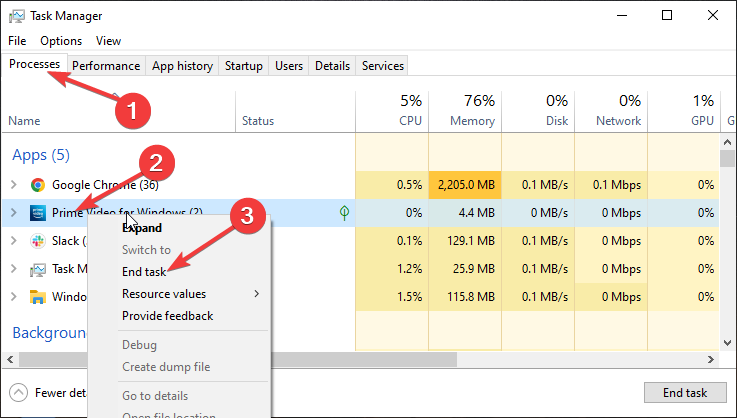
Task: Expand the Slack process group
Action: coord(13,241)
